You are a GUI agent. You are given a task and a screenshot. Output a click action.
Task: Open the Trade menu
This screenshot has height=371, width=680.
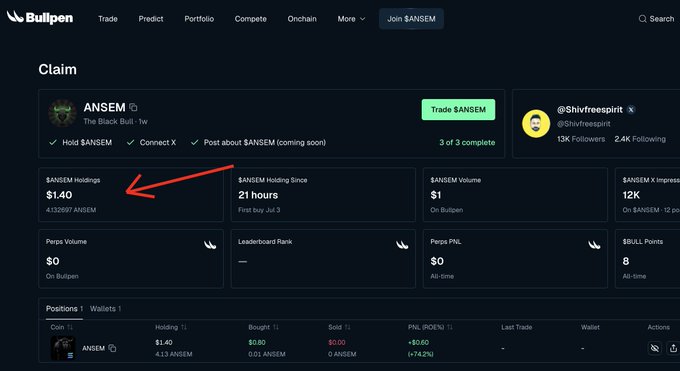[108, 19]
